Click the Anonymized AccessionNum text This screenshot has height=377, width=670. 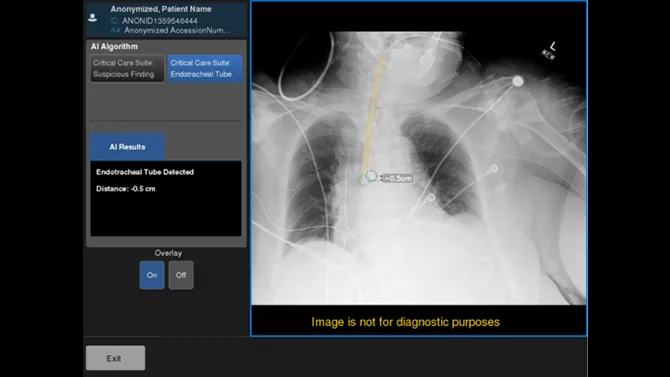pyautogui.click(x=177, y=30)
